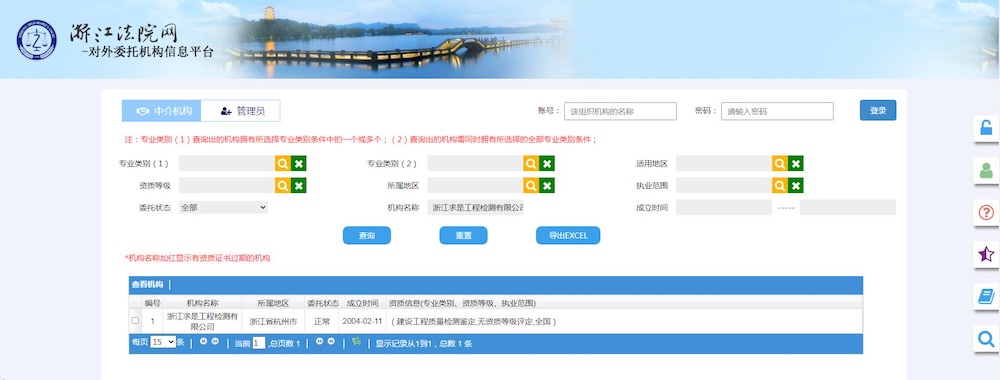Click the 显示记录从1到1 record count text
The image size is (1000, 380).
tap(423, 343)
